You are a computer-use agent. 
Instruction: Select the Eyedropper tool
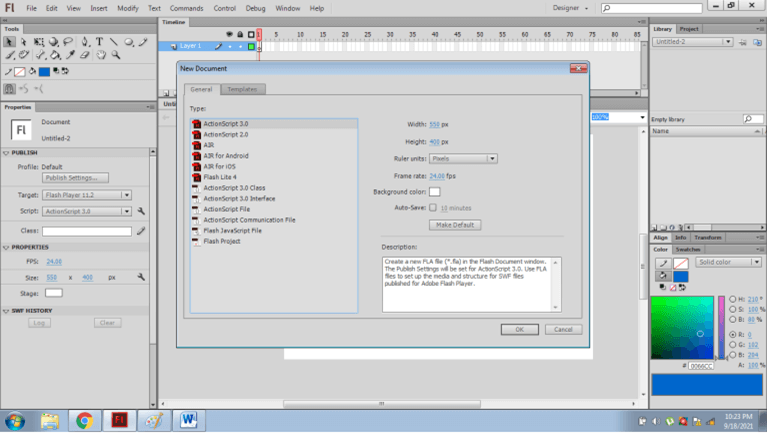click(70, 55)
